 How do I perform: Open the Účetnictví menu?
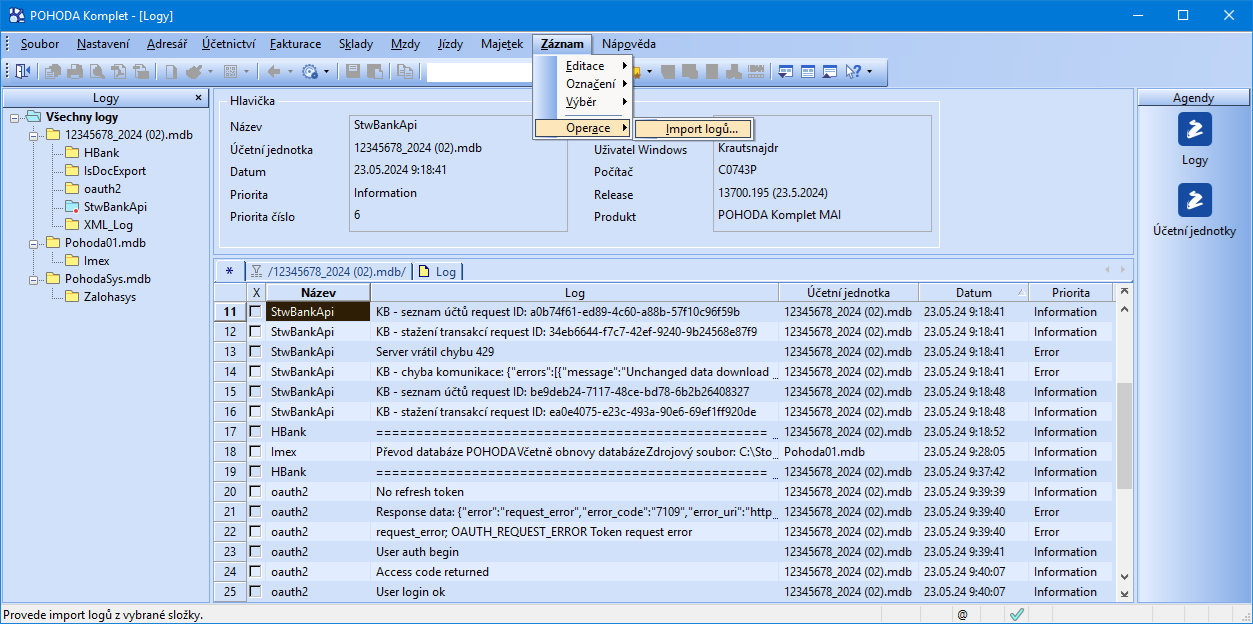point(228,44)
